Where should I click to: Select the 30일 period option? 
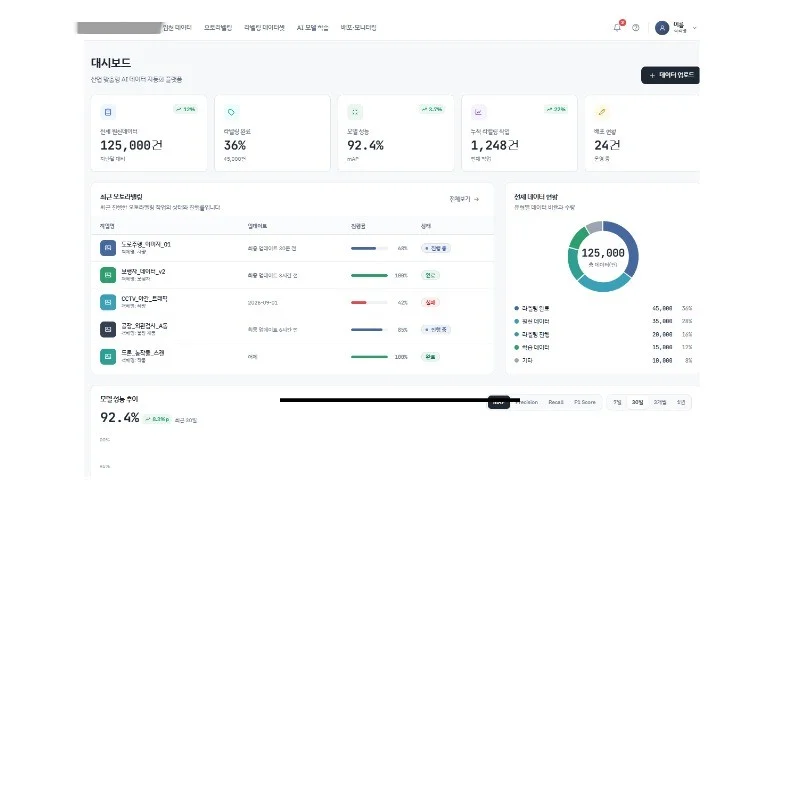(637, 402)
